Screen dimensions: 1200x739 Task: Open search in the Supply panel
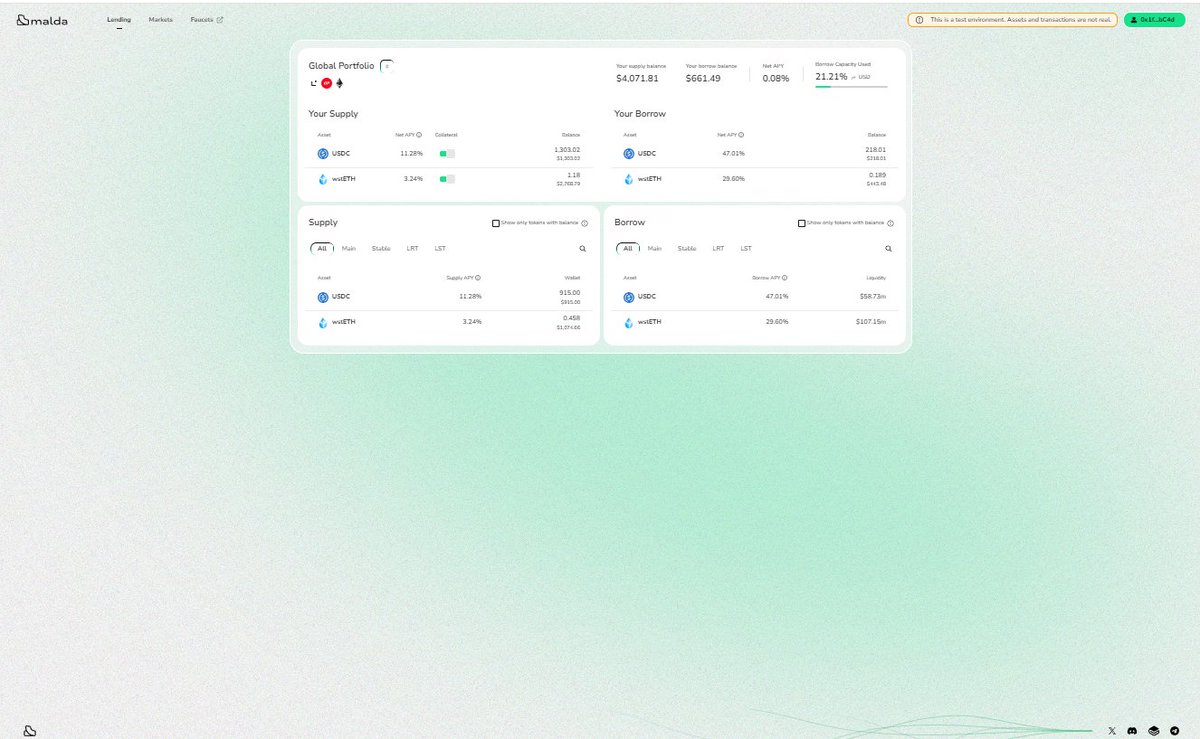tap(582, 248)
